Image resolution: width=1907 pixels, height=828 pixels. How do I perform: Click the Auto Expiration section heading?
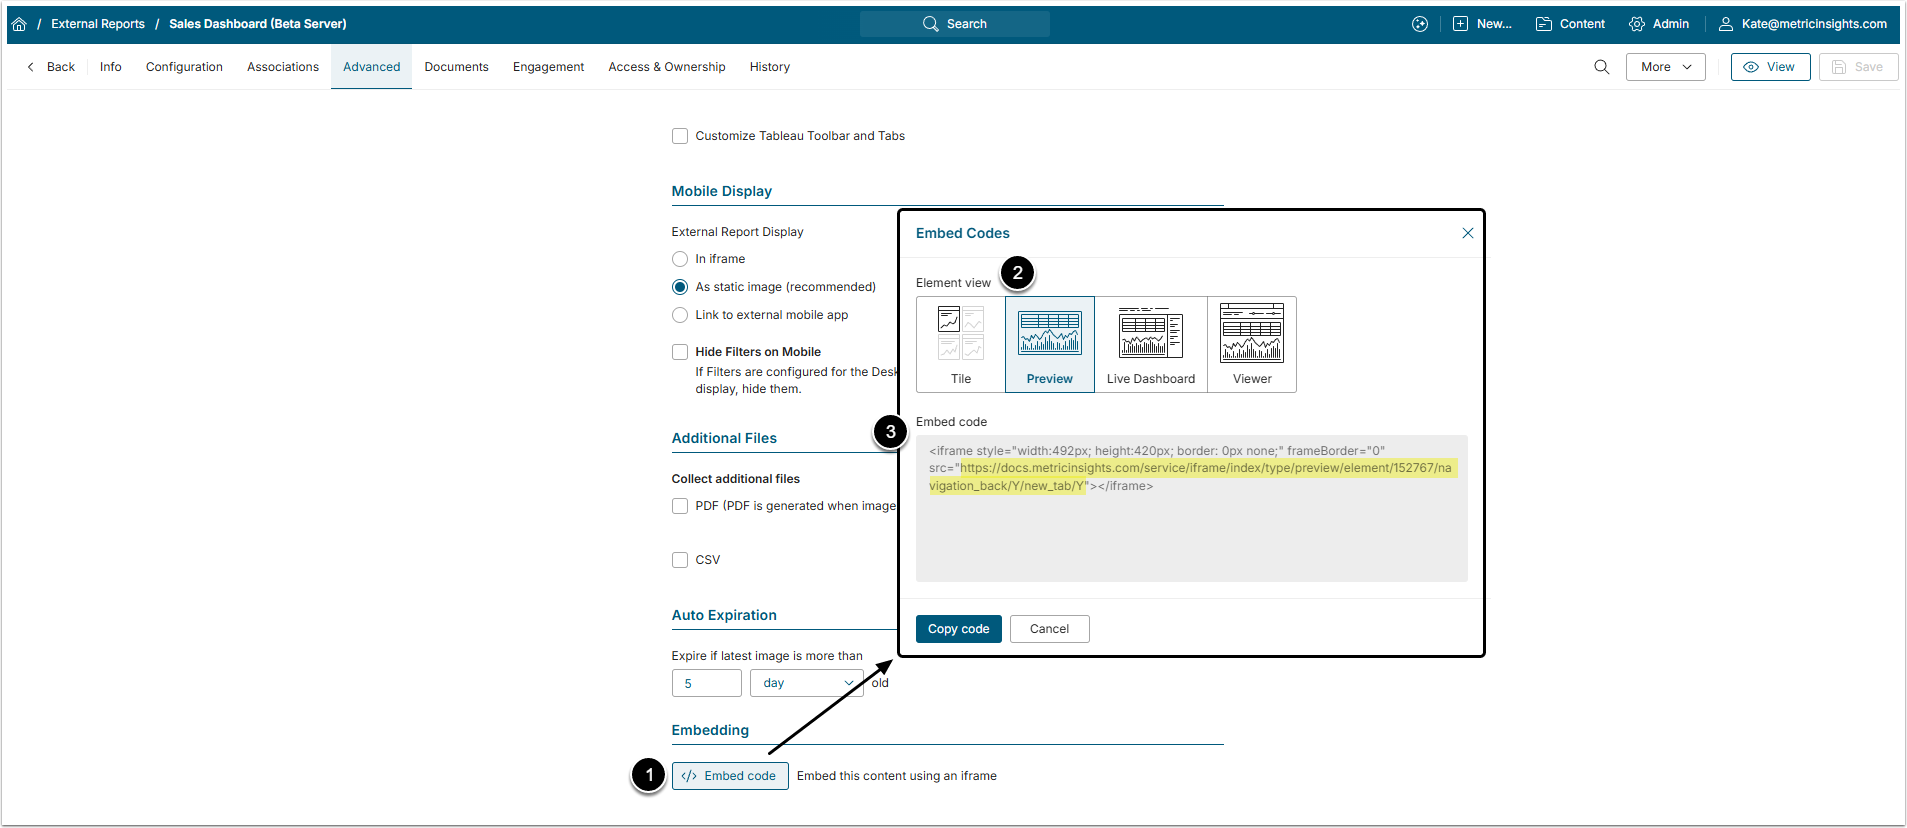click(x=724, y=615)
